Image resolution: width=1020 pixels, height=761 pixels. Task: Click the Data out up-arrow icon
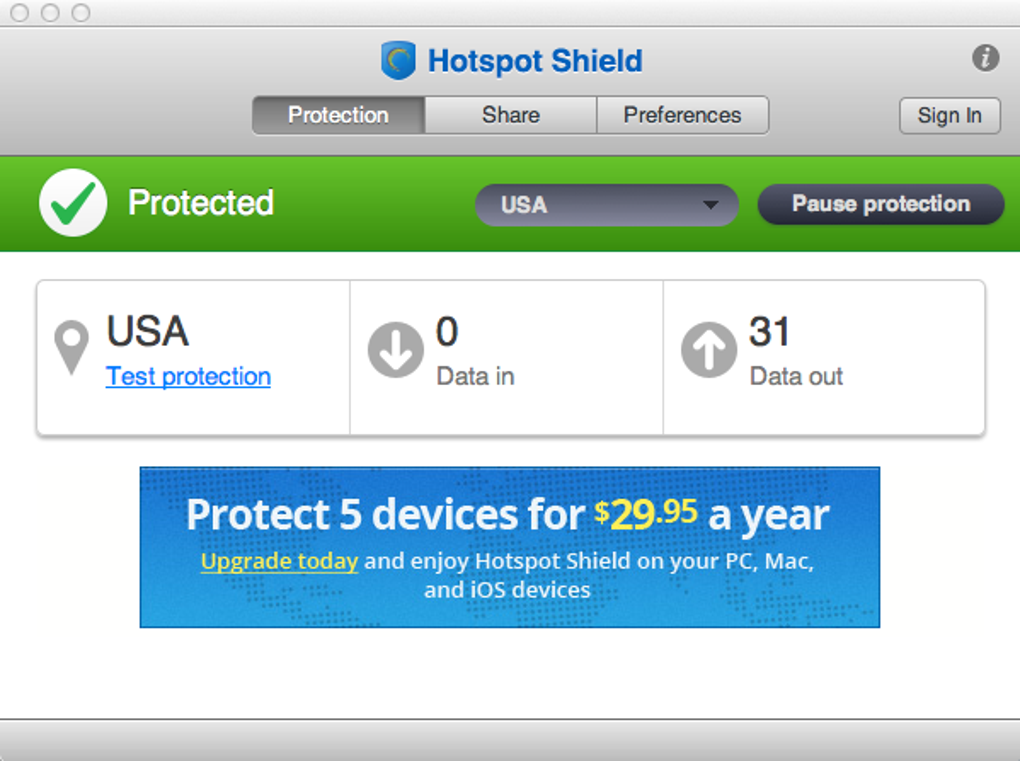(708, 352)
